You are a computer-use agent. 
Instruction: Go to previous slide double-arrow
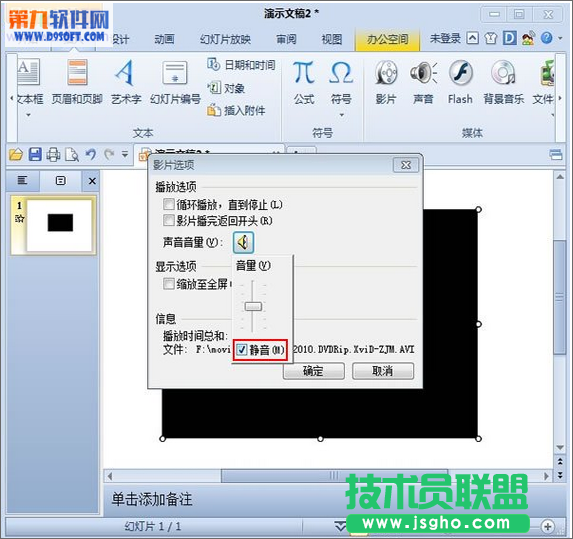(x=560, y=462)
